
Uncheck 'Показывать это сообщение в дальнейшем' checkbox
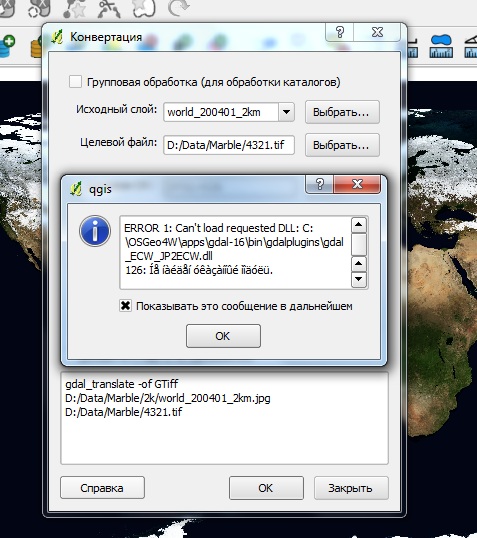[x=125, y=305]
